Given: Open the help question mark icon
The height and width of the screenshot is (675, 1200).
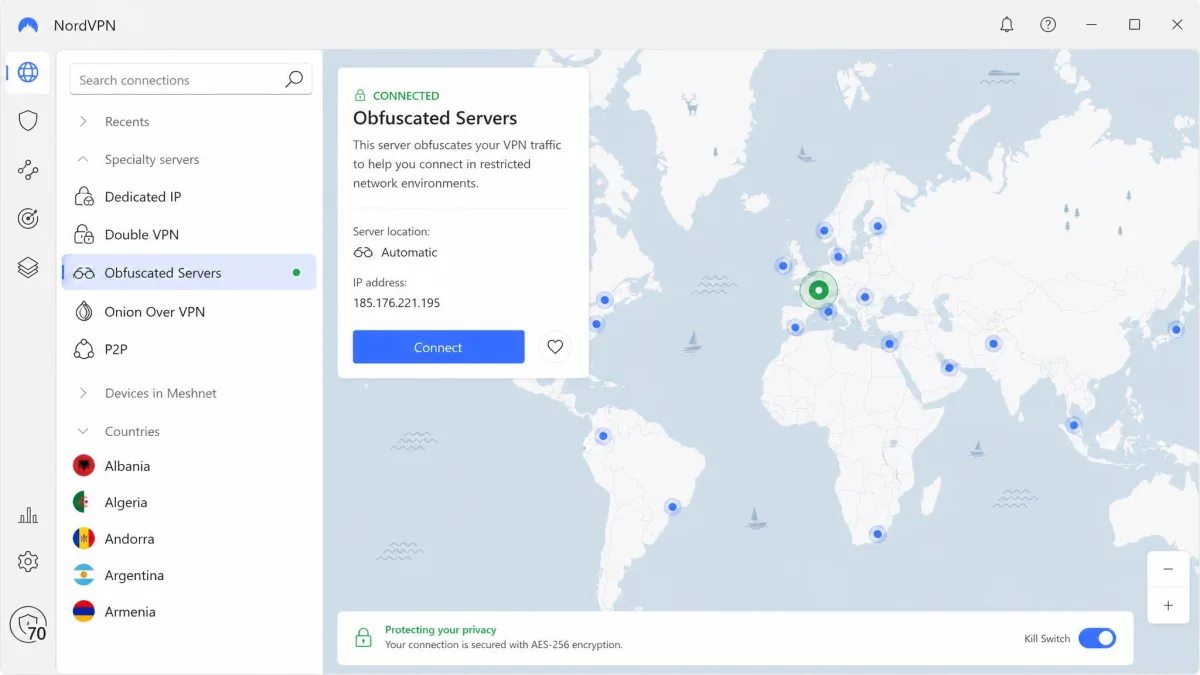Looking at the screenshot, I should tap(1048, 25).
